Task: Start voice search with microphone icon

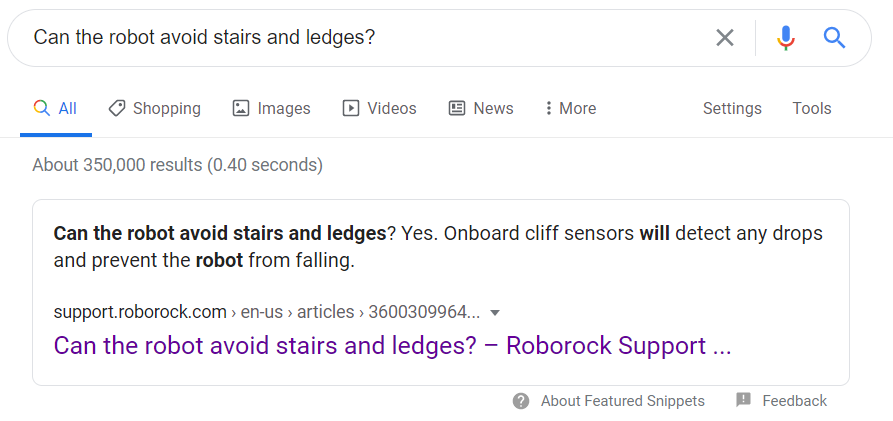Action: (x=786, y=38)
